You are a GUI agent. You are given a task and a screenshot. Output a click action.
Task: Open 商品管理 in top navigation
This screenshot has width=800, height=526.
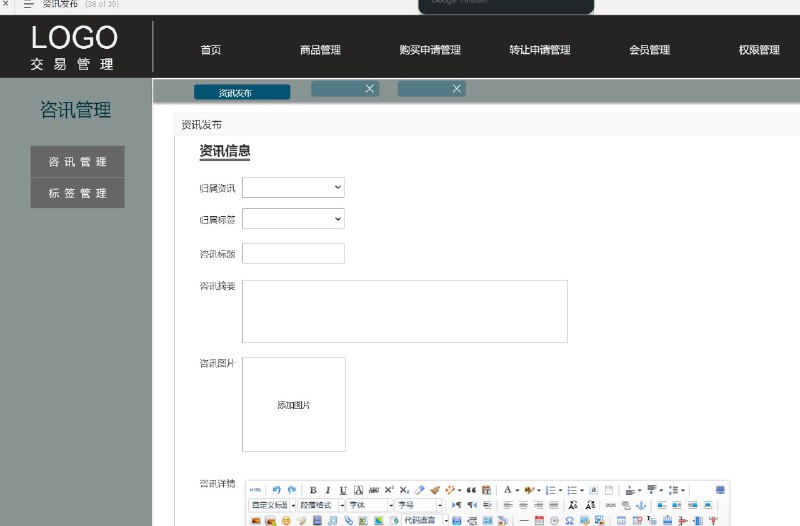point(320,50)
